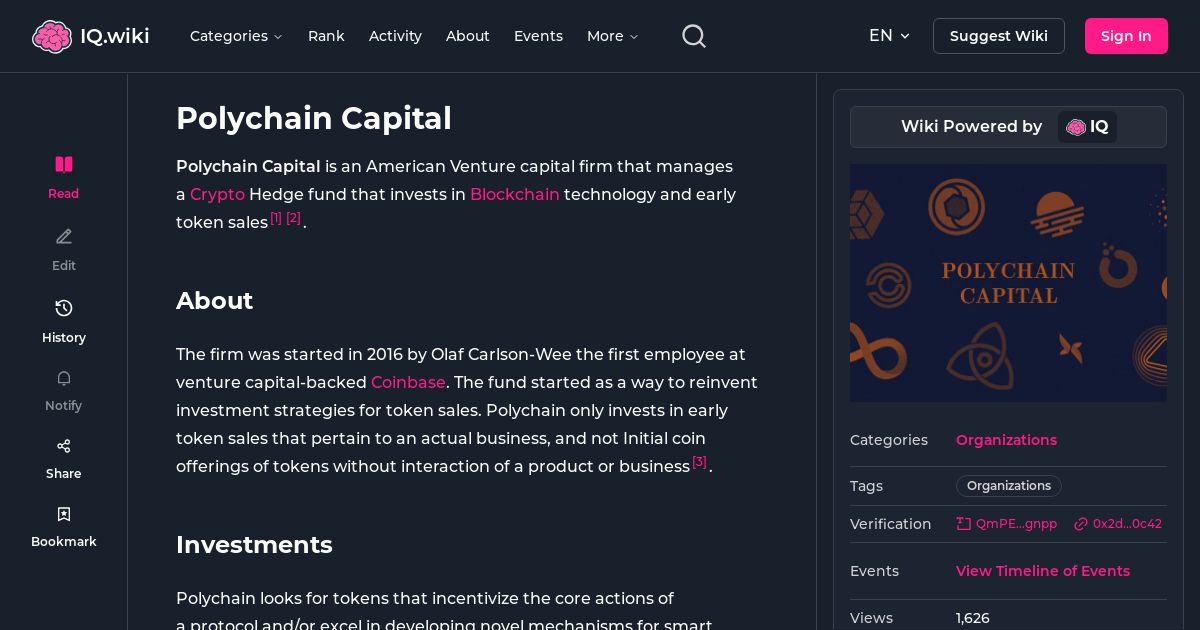Follow the Coinbase link in the About section
This screenshot has height=630, width=1200.
(408, 383)
